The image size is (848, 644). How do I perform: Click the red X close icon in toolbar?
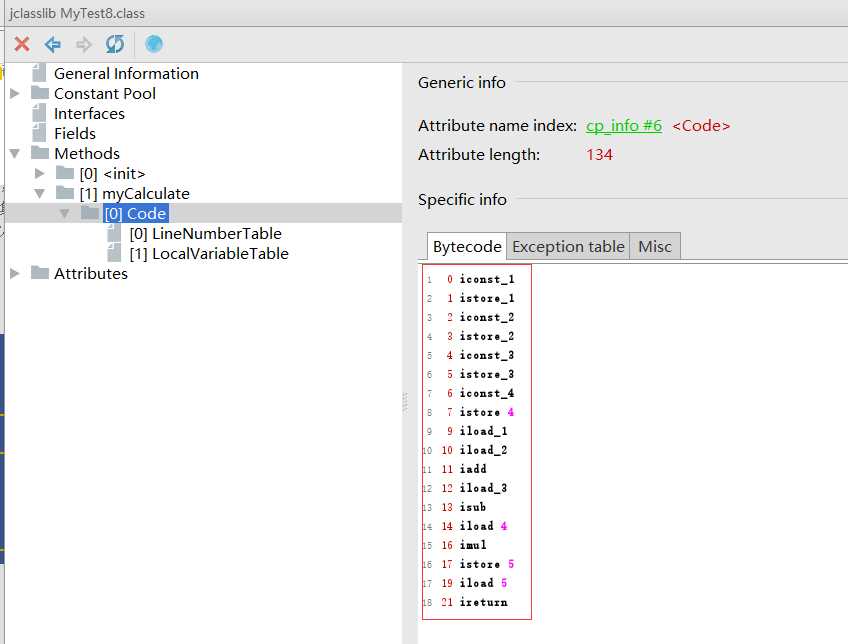pos(22,44)
